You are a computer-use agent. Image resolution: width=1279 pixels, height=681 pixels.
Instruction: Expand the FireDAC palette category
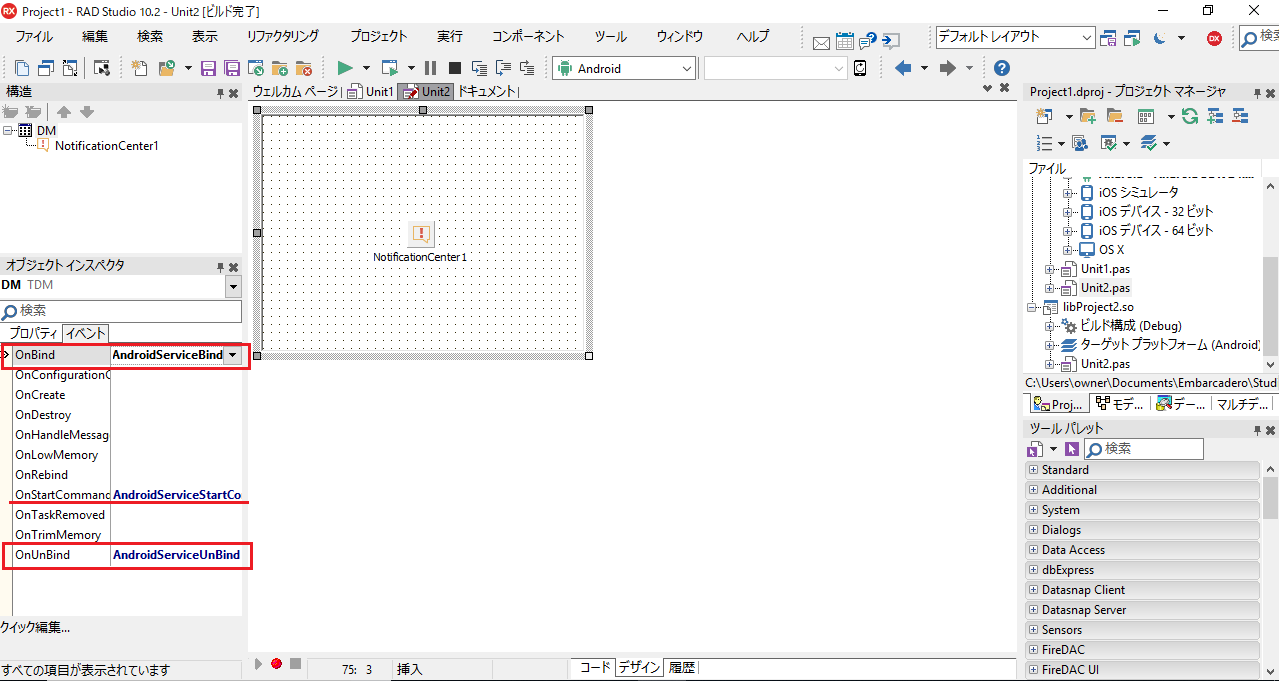click(x=1033, y=650)
